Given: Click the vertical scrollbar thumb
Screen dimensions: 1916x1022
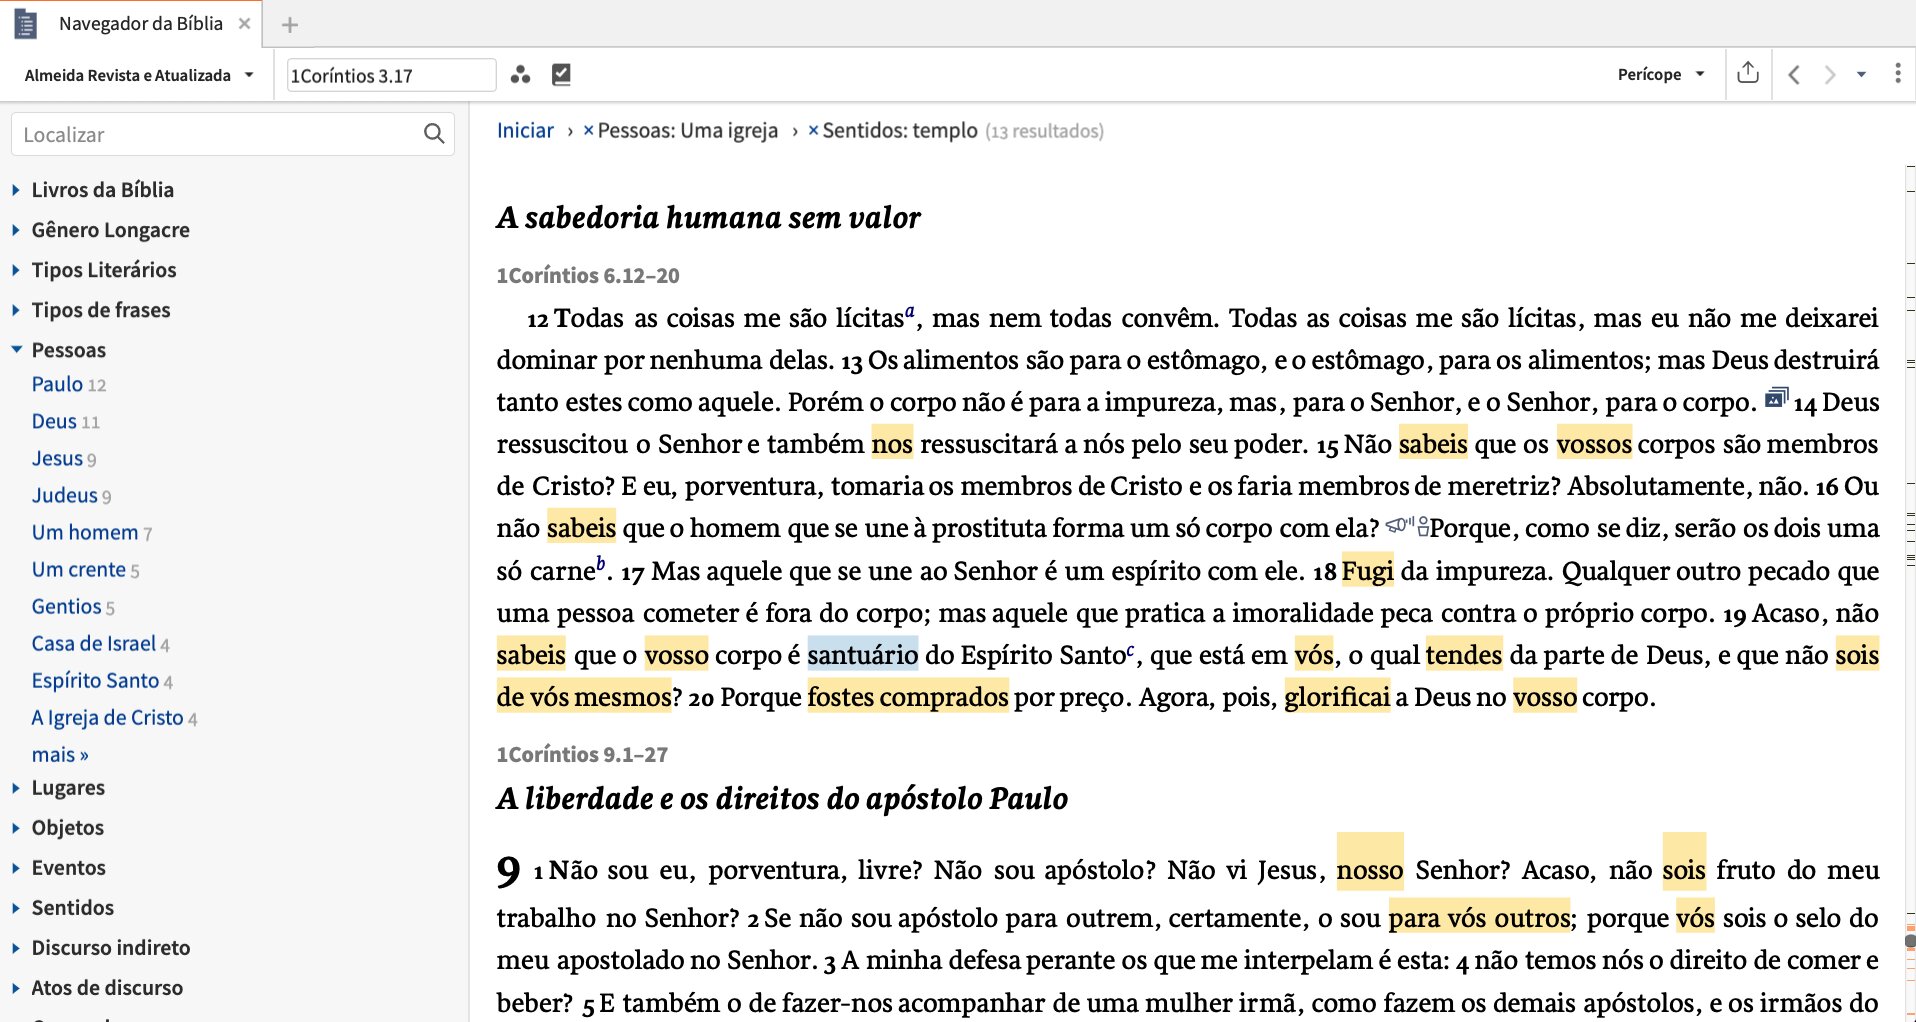Looking at the screenshot, I should coord(1910,941).
